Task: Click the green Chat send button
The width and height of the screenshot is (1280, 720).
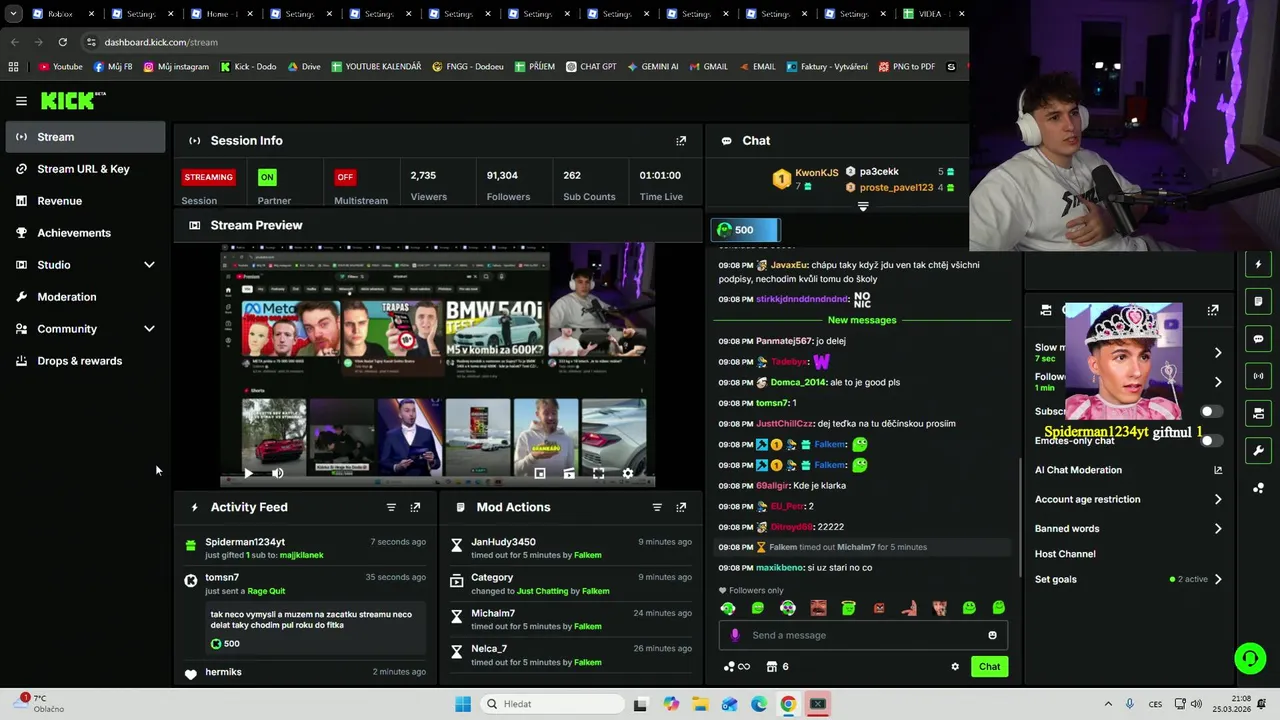Action: point(989,667)
